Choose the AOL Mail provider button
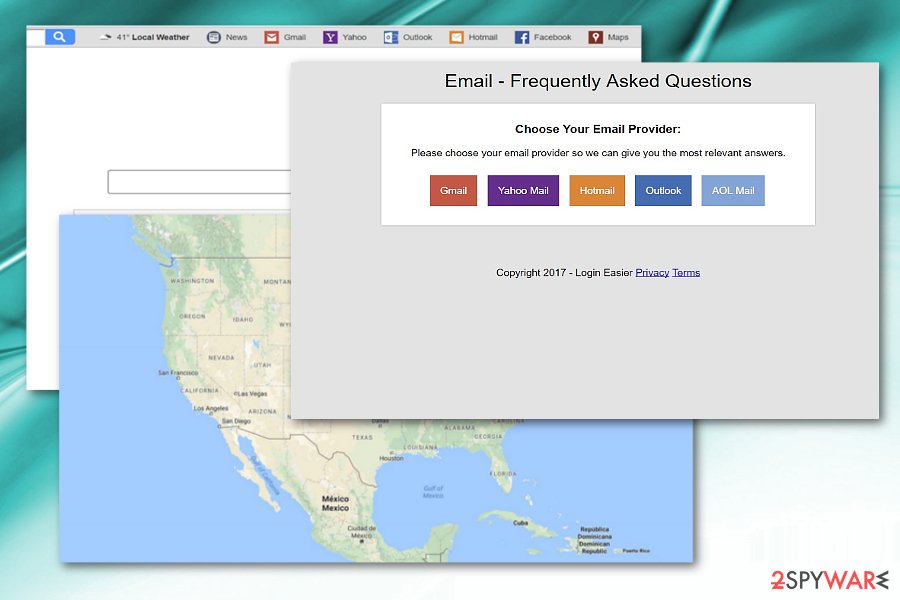The height and width of the screenshot is (600, 900). [733, 190]
